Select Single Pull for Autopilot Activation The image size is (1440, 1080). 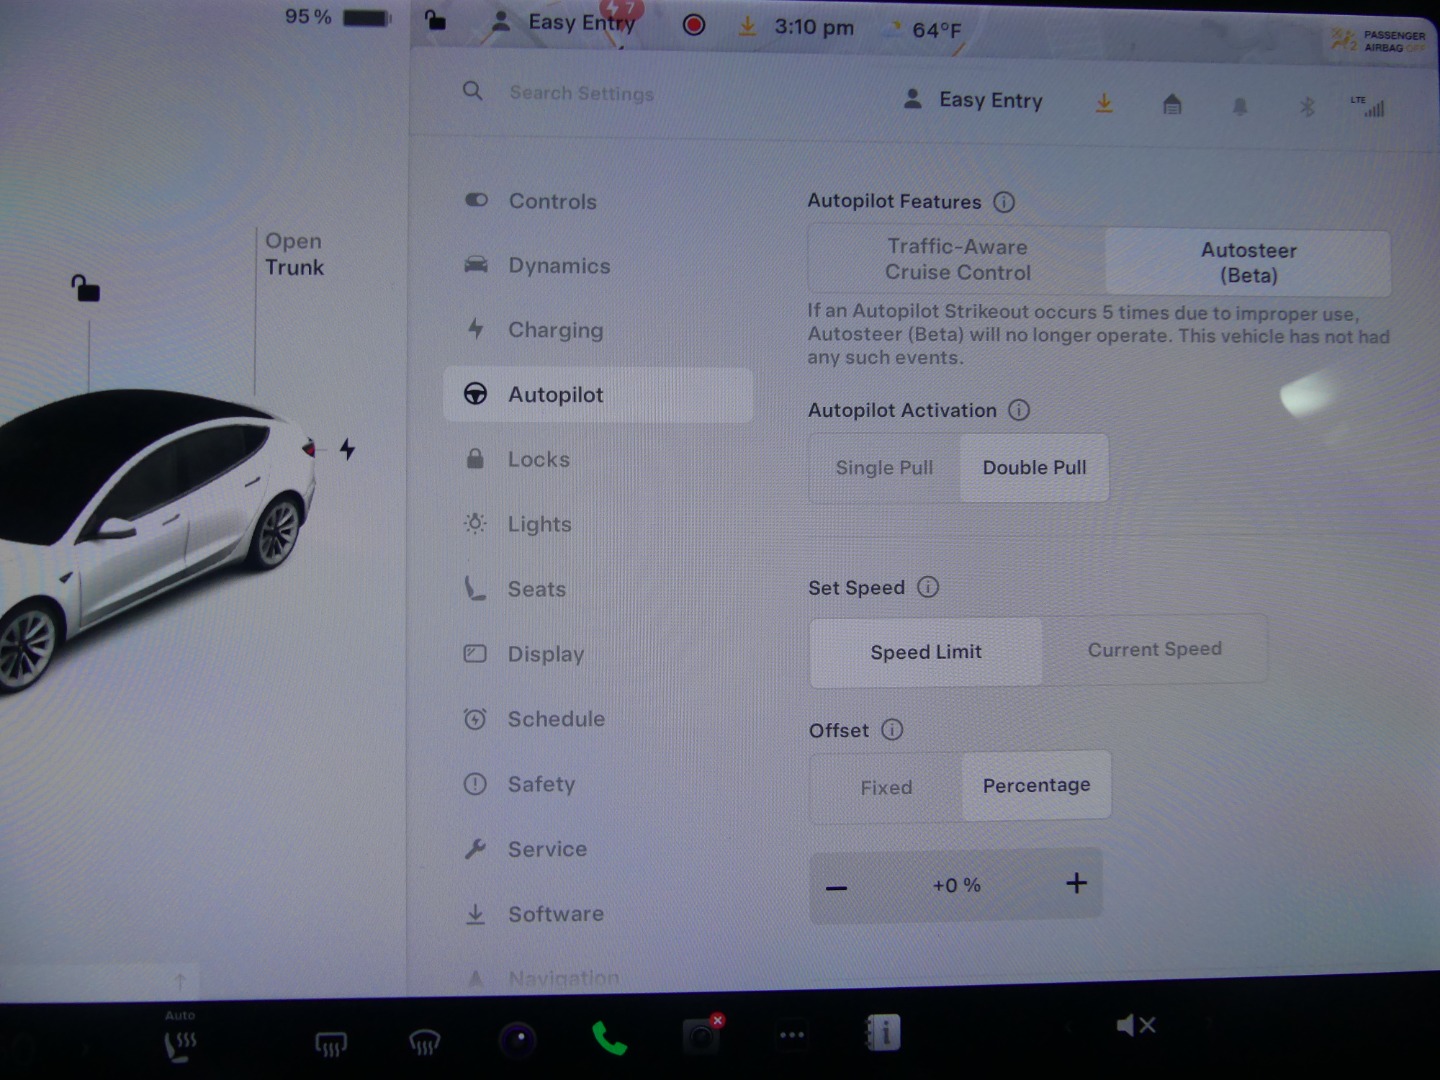click(x=884, y=468)
